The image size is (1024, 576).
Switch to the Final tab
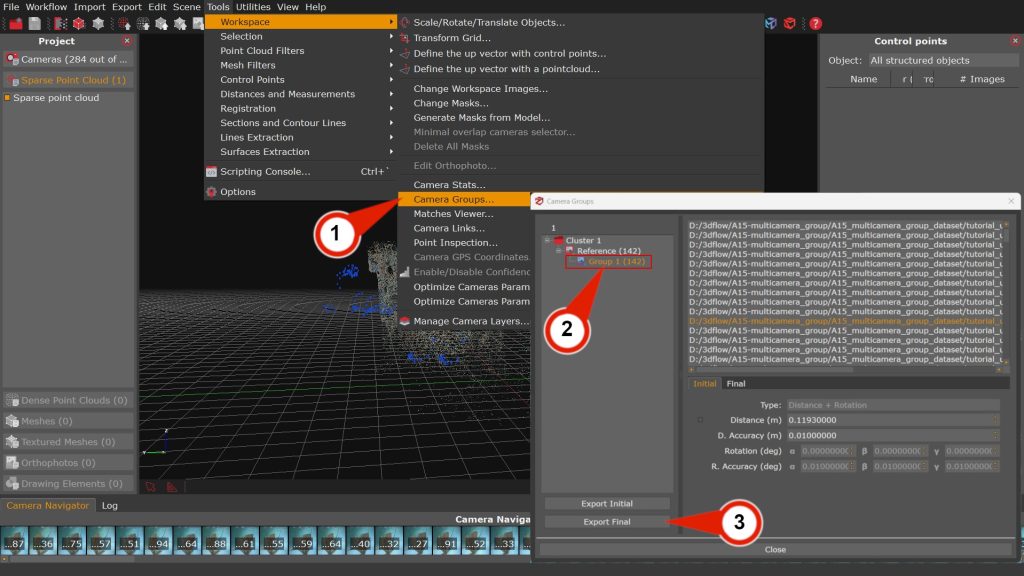click(x=735, y=384)
